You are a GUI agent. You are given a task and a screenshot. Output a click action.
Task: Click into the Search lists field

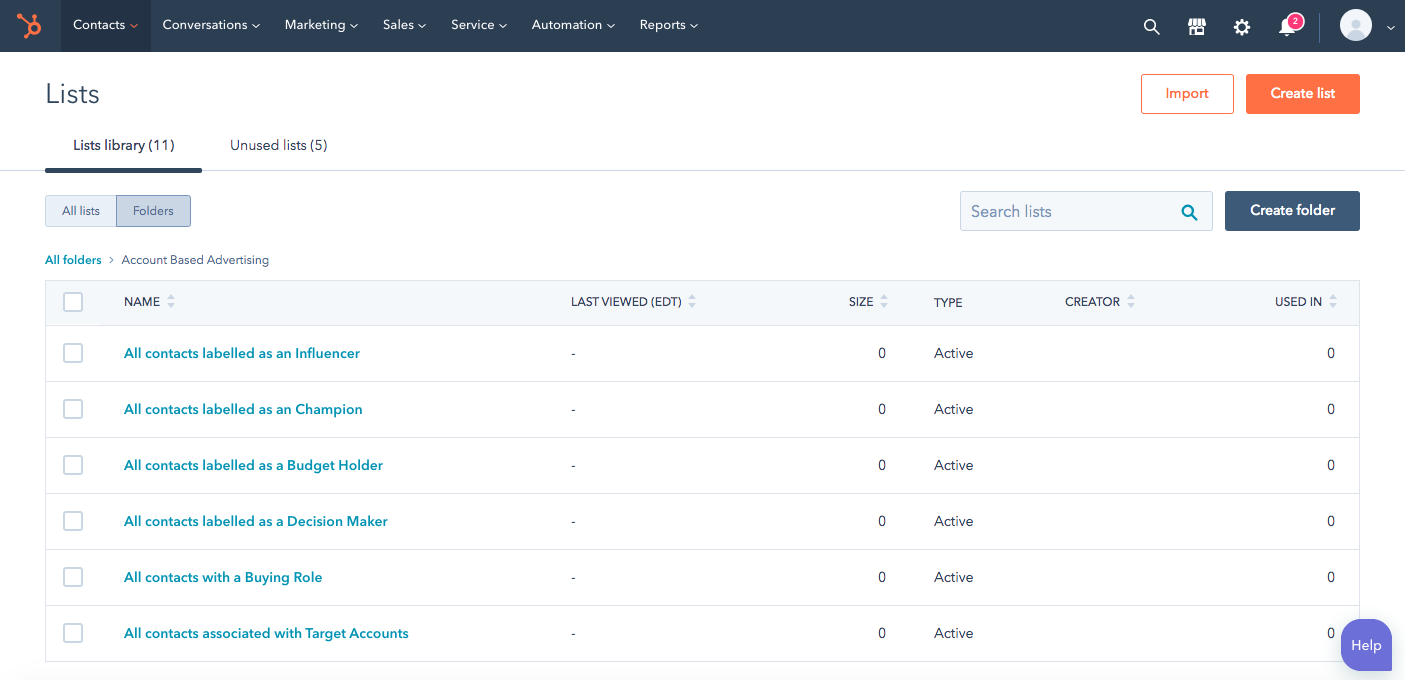pos(1070,211)
